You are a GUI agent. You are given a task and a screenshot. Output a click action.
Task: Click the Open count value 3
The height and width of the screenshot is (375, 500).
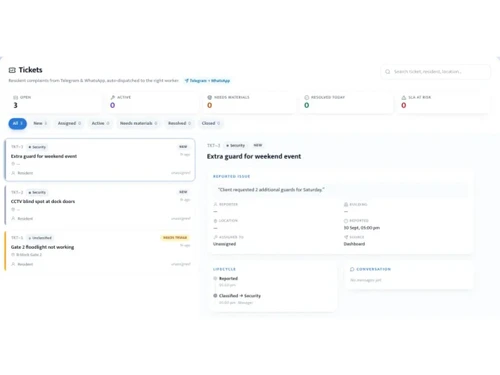(15, 105)
